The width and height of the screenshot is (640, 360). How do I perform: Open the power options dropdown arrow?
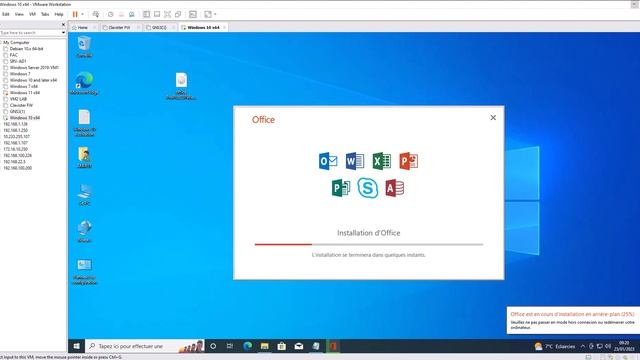point(82,14)
